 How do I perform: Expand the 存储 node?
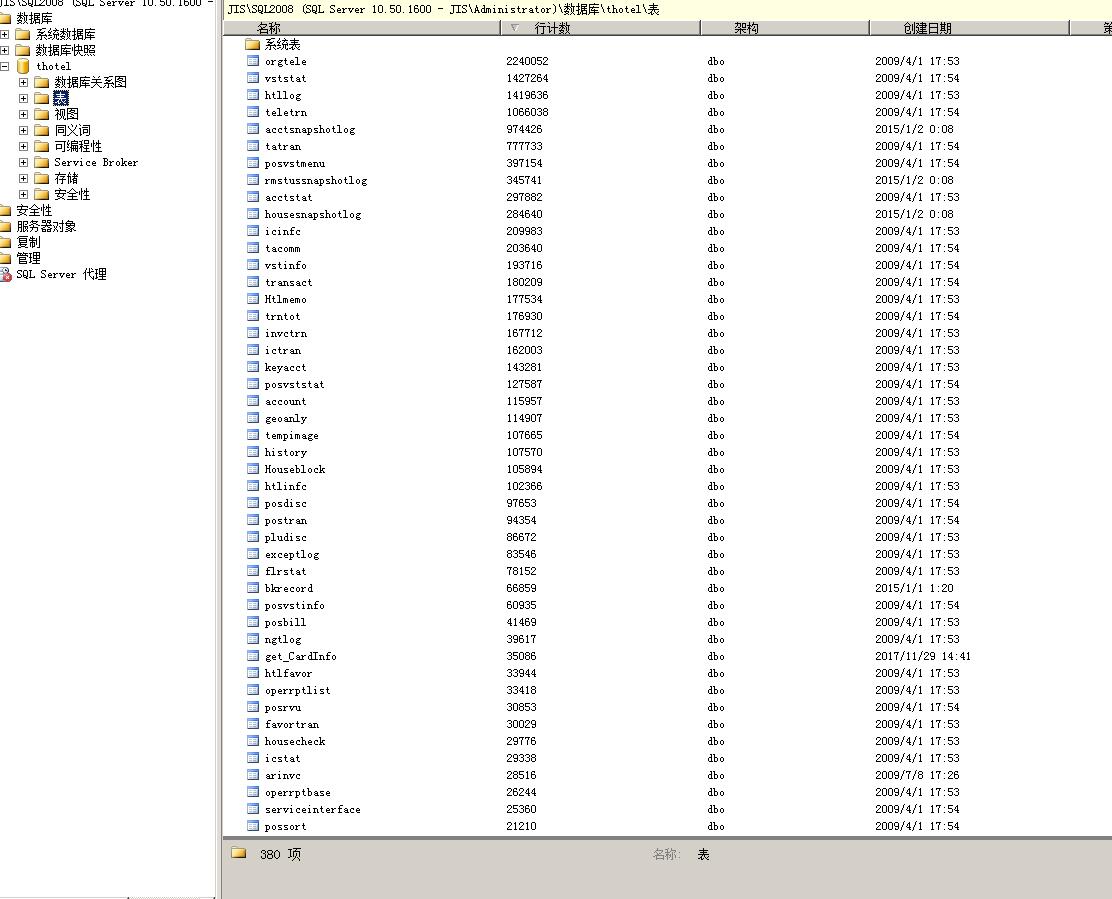23,179
